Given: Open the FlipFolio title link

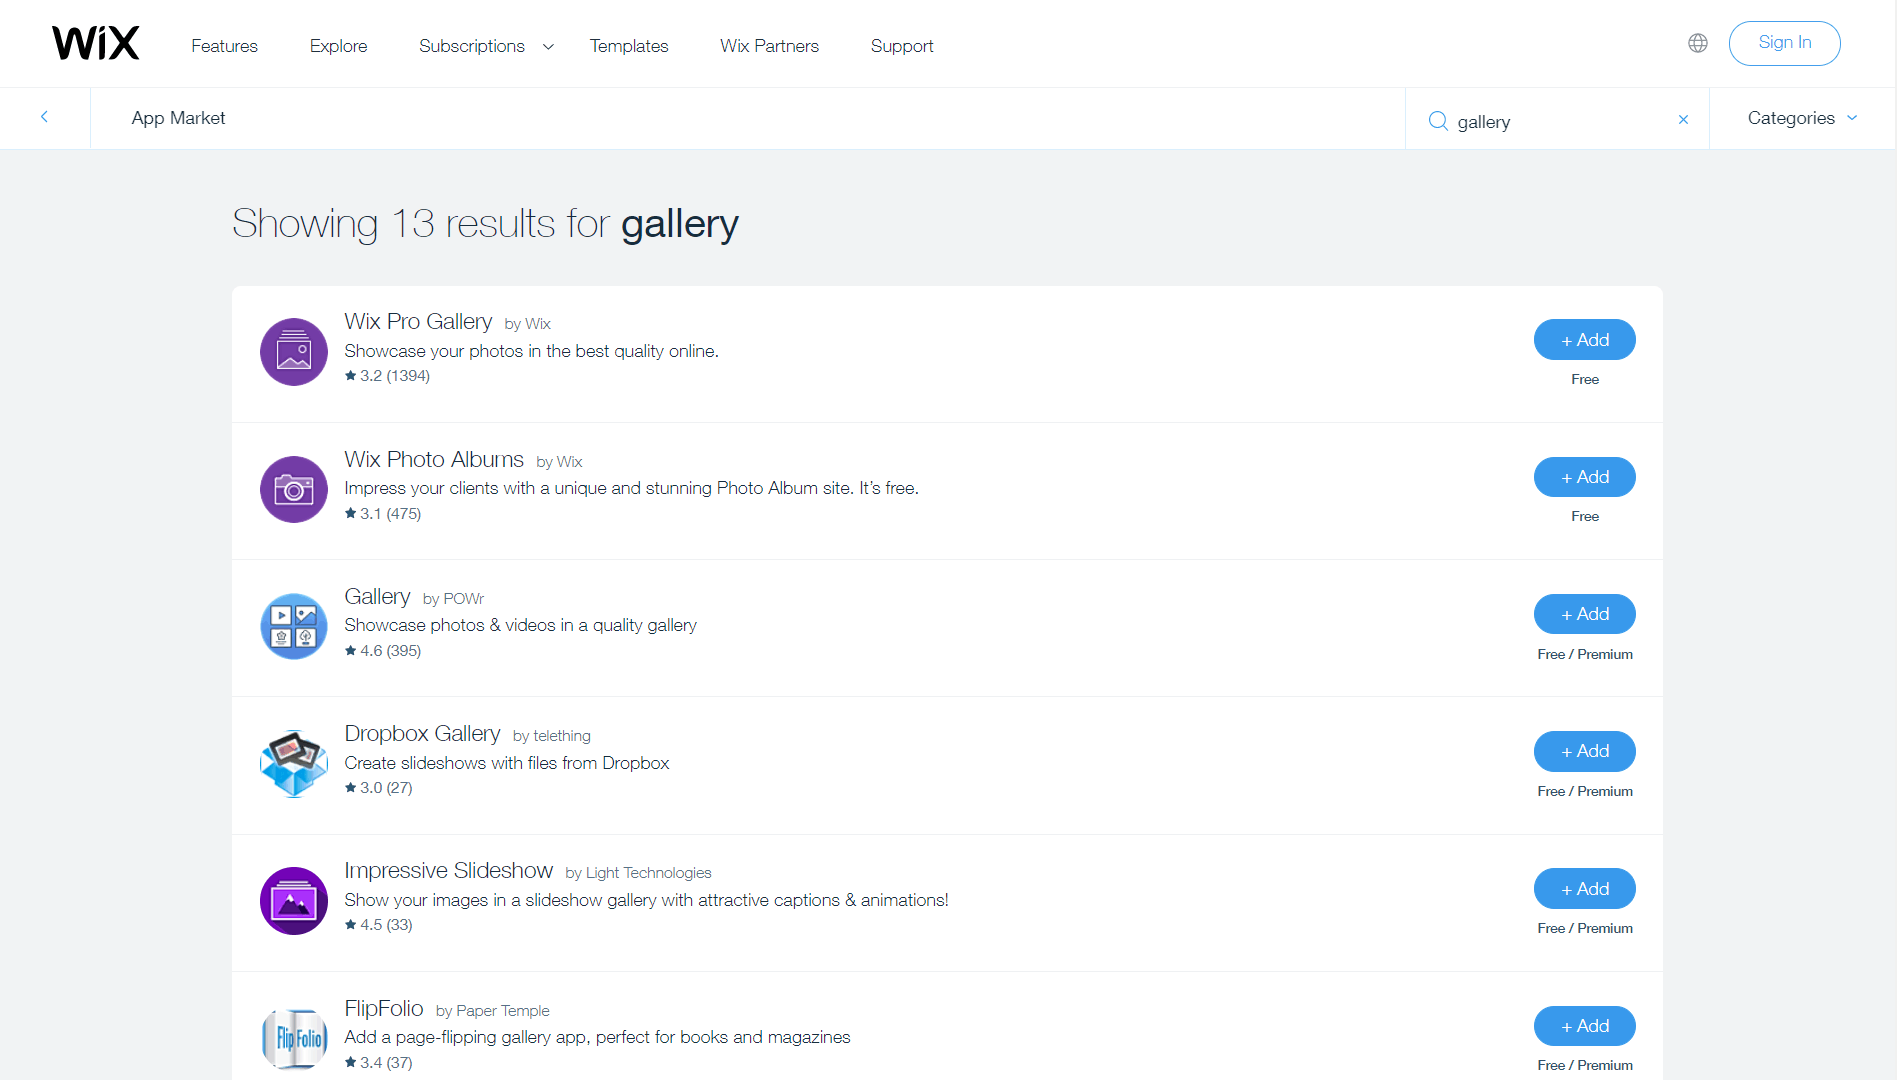Looking at the screenshot, I should point(384,1008).
